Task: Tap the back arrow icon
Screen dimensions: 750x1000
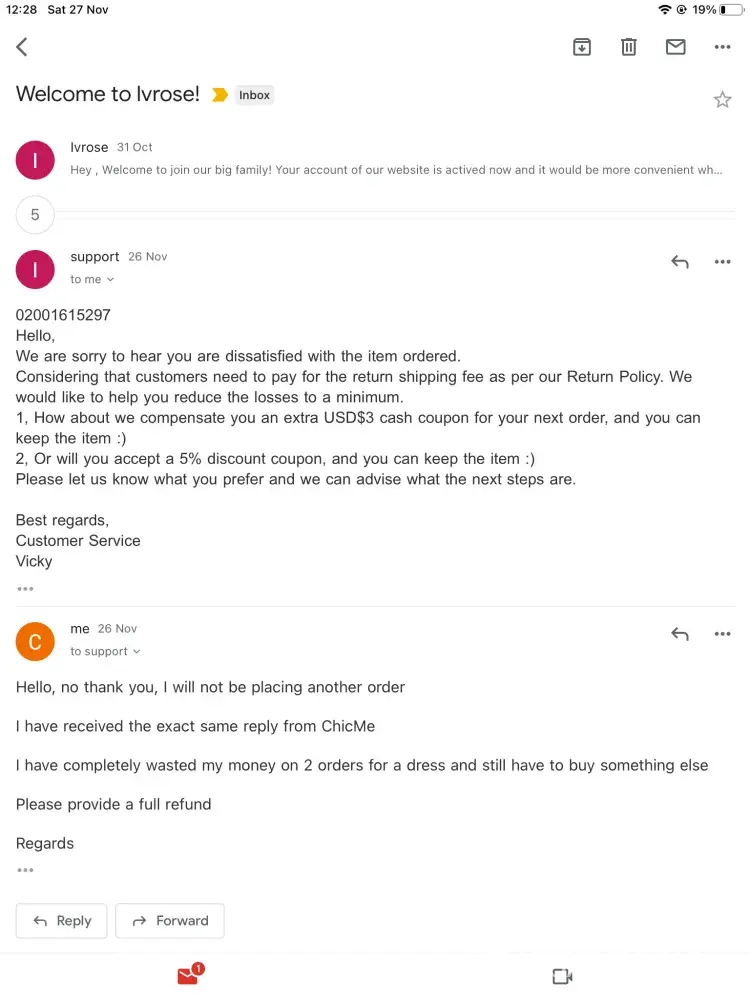Action: (22, 47)
